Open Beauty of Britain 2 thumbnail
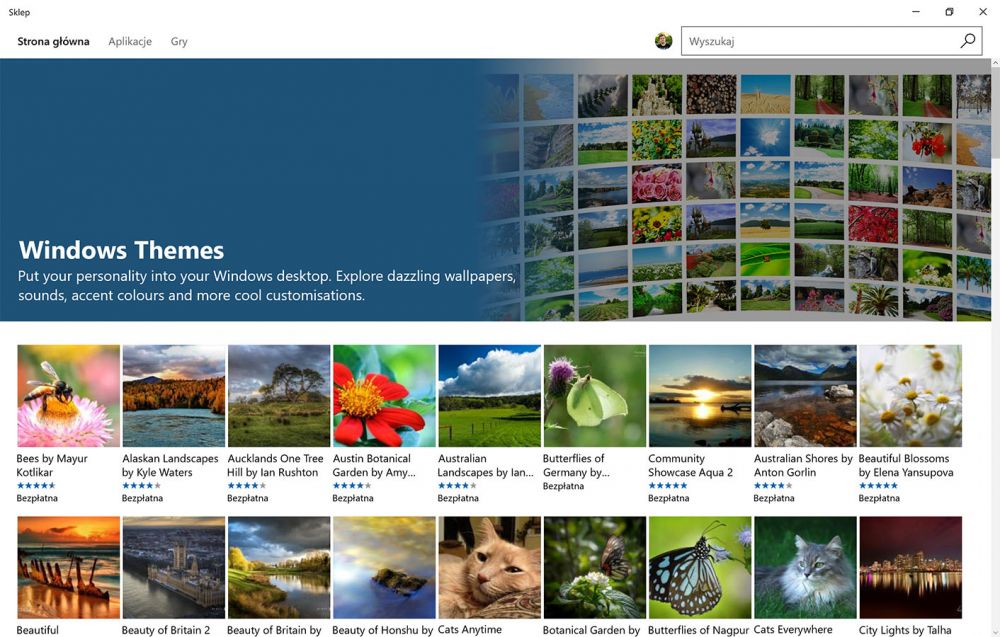 (x=173, y=567)
